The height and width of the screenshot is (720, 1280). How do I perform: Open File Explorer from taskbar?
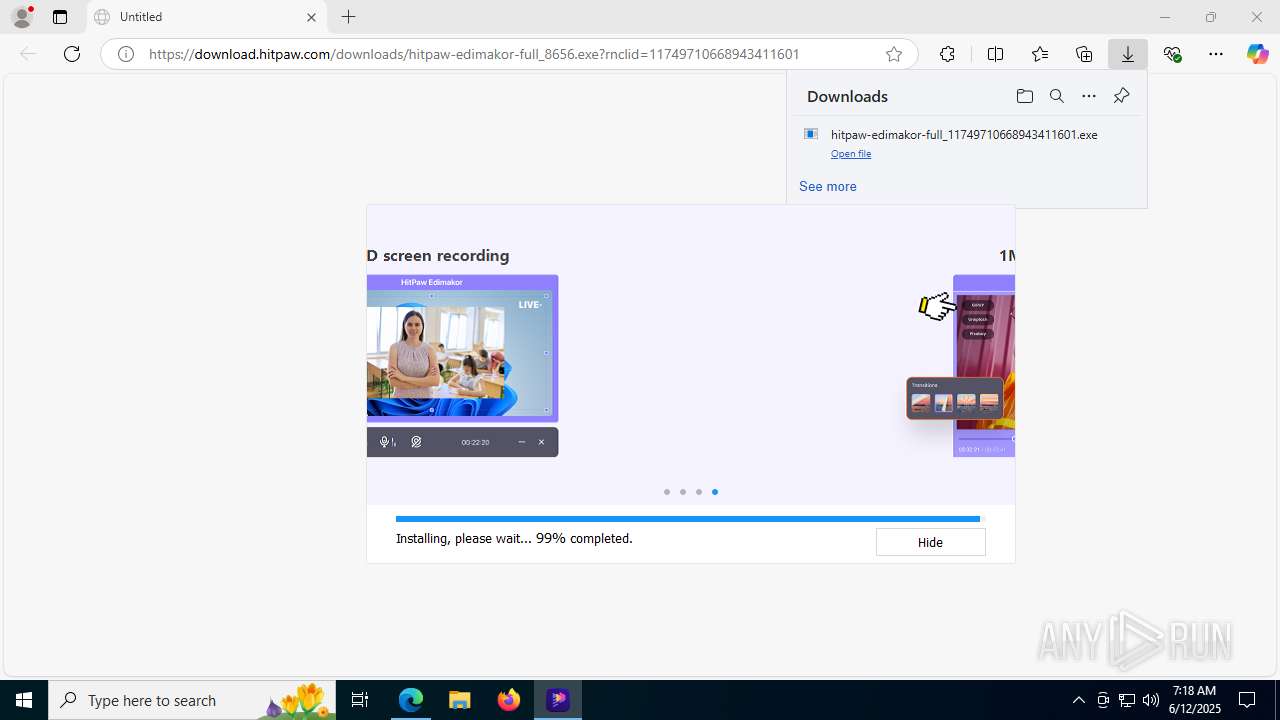[x=459, y=700]
